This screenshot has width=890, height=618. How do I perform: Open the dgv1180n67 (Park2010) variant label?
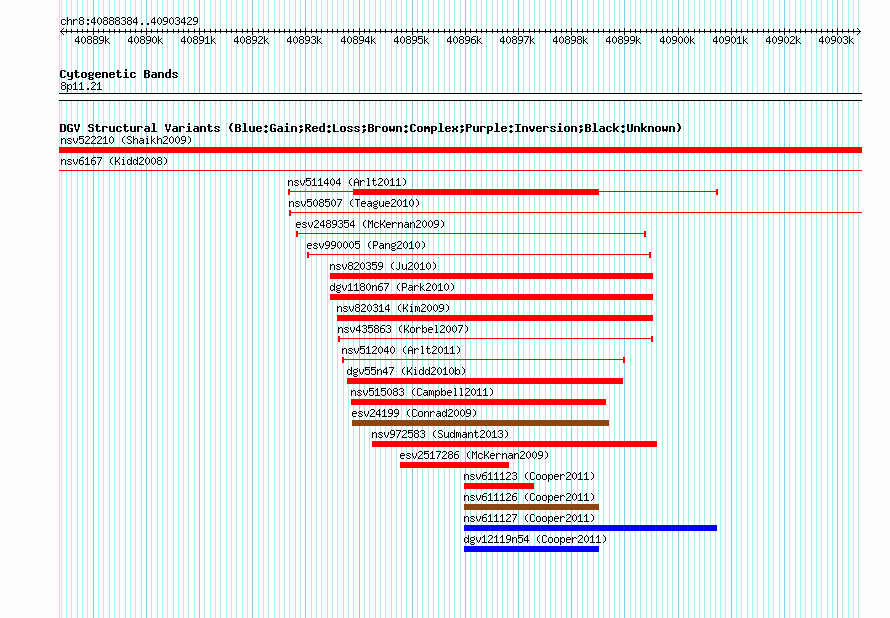pos(392,287)
